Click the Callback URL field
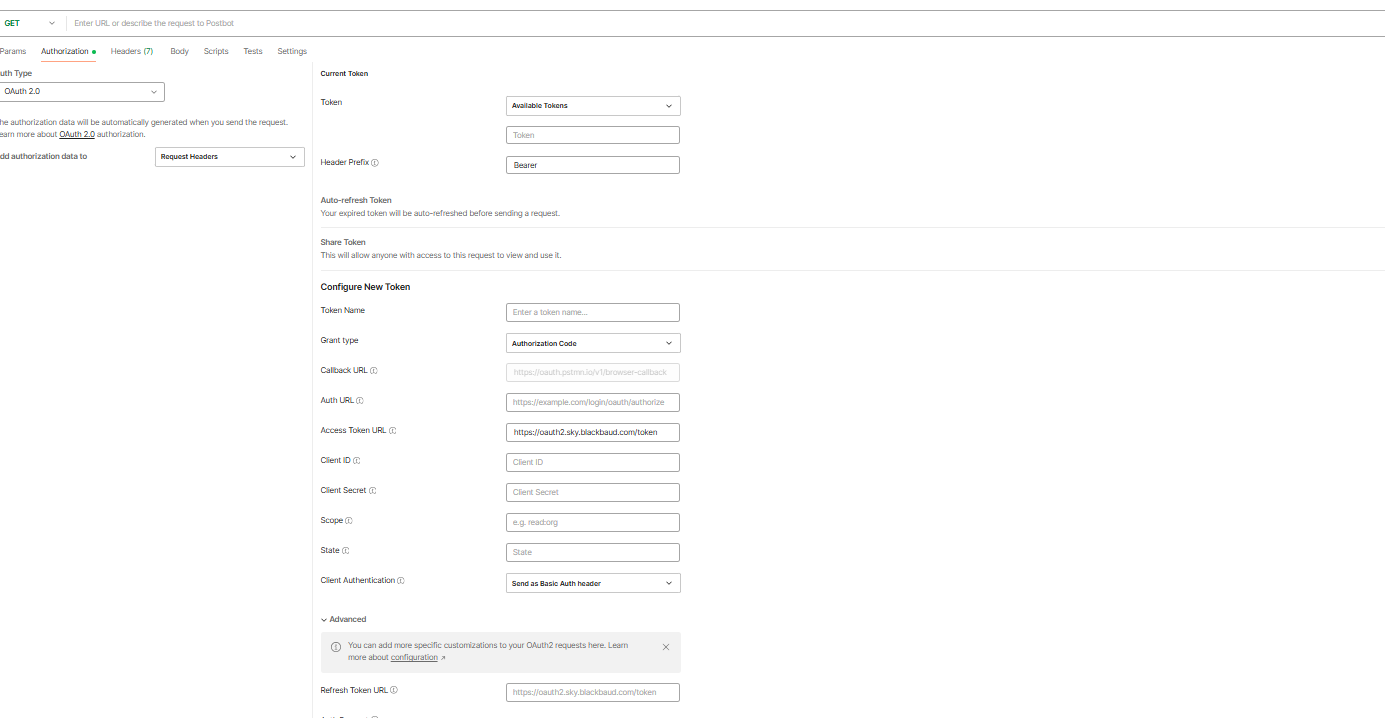This screenshot has height=718, width=1385. point(593,372)
